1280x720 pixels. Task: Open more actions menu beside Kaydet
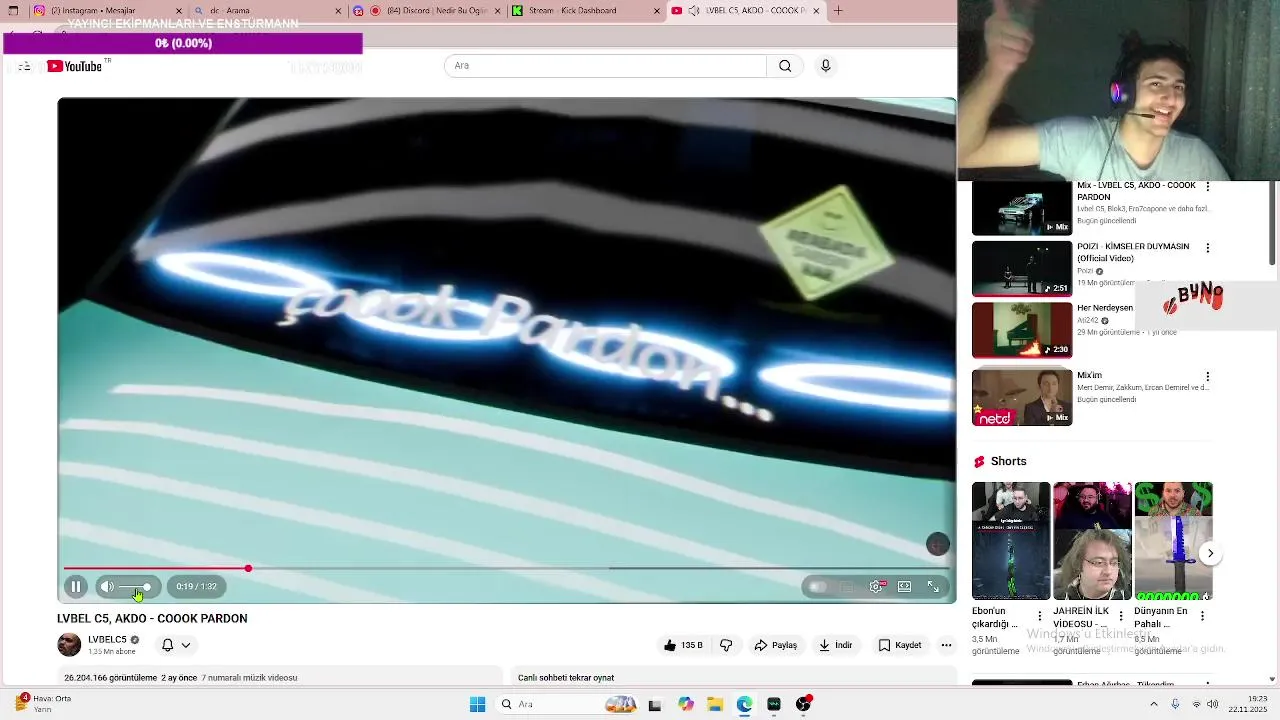[946, 645]
